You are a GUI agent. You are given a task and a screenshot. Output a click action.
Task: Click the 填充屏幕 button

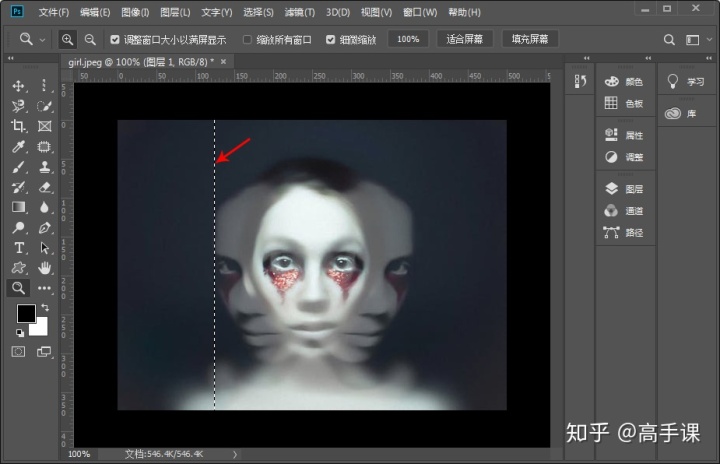530,40
